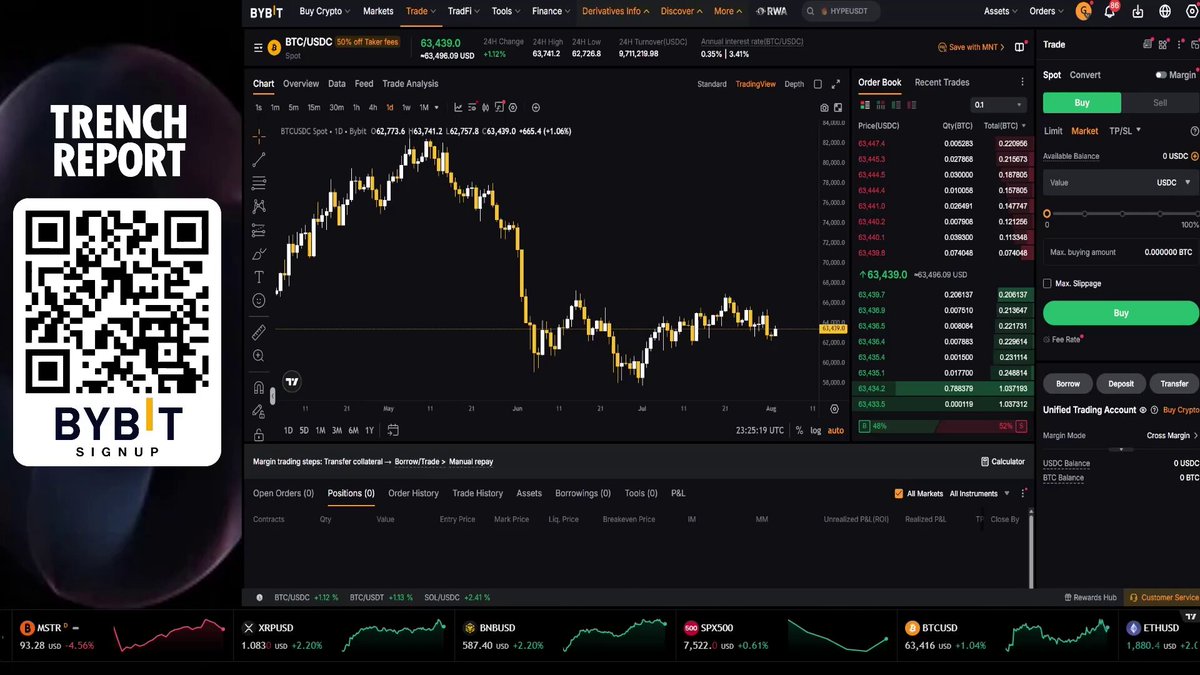Toggle auto scale on the chart

click(x=836, y=430)
